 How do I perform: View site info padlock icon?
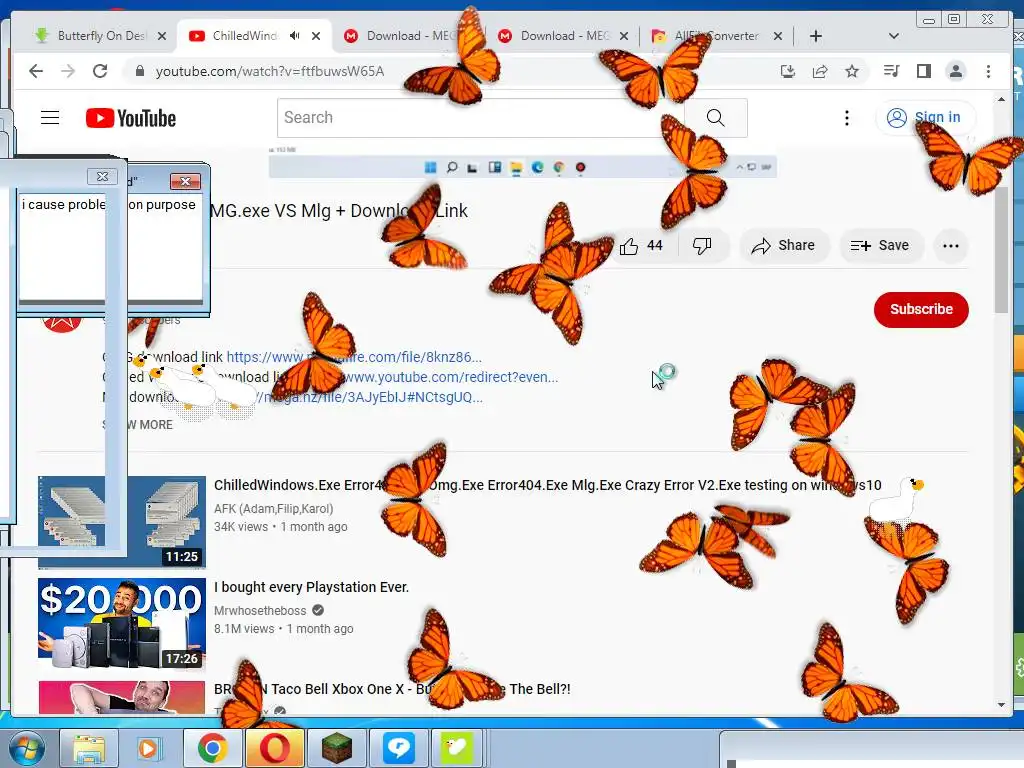139,71
